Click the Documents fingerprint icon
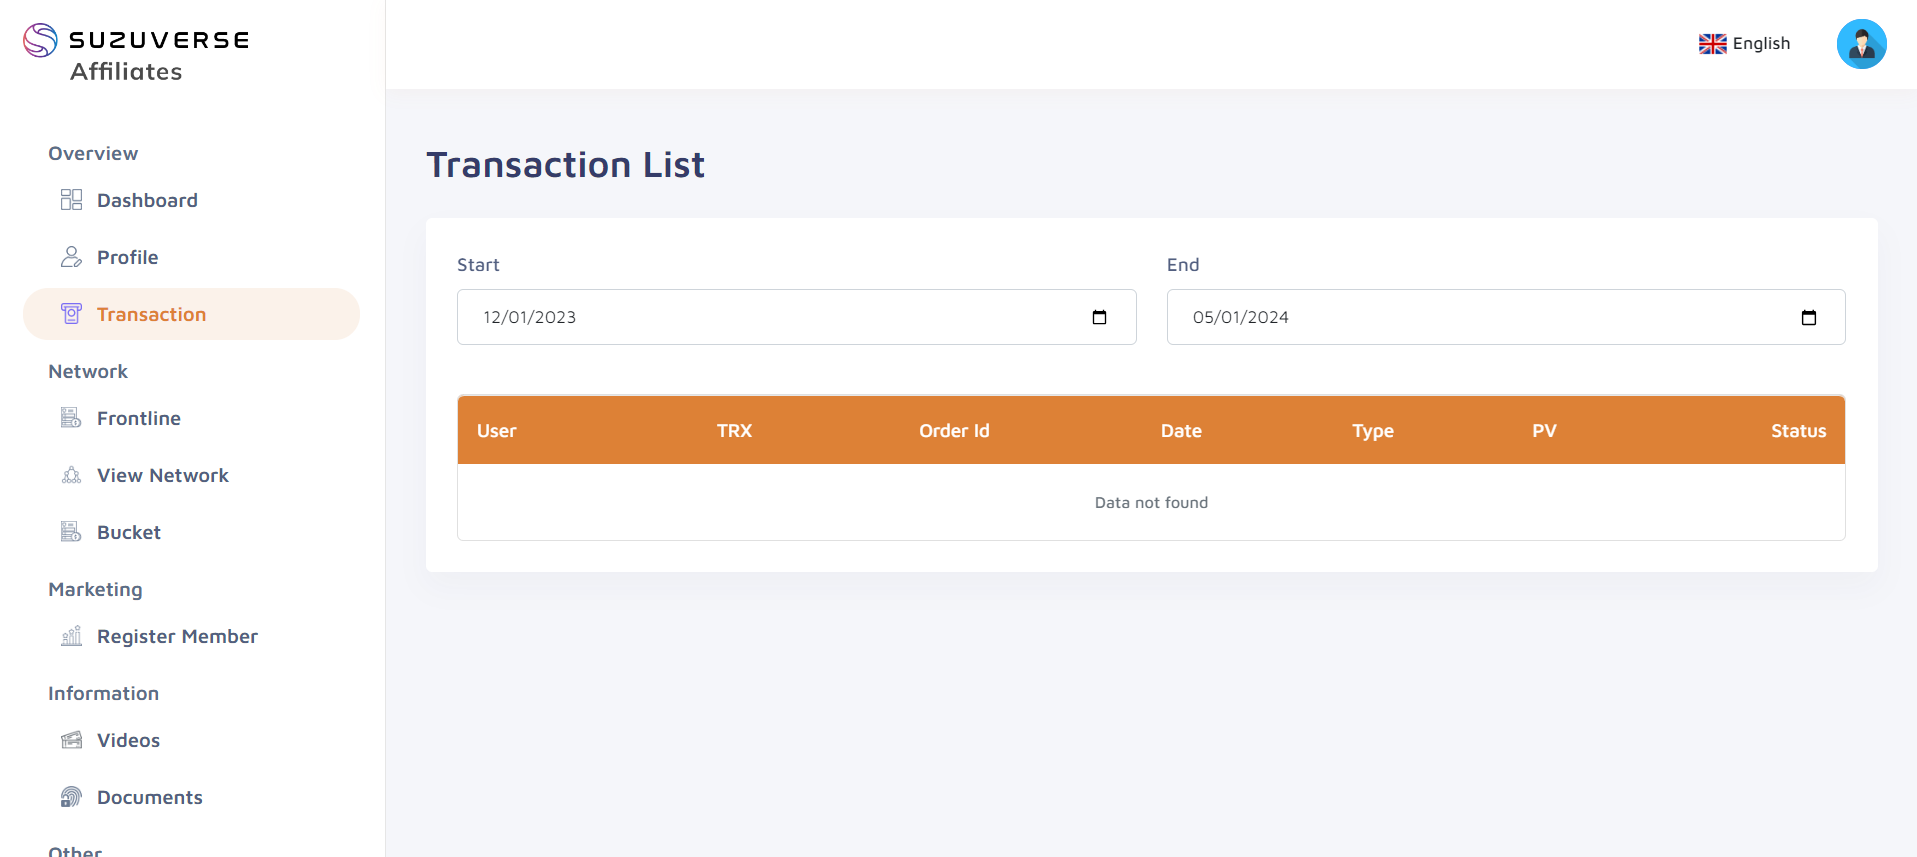The width and height of the screenshot is (1917, 857). [71, 797]
